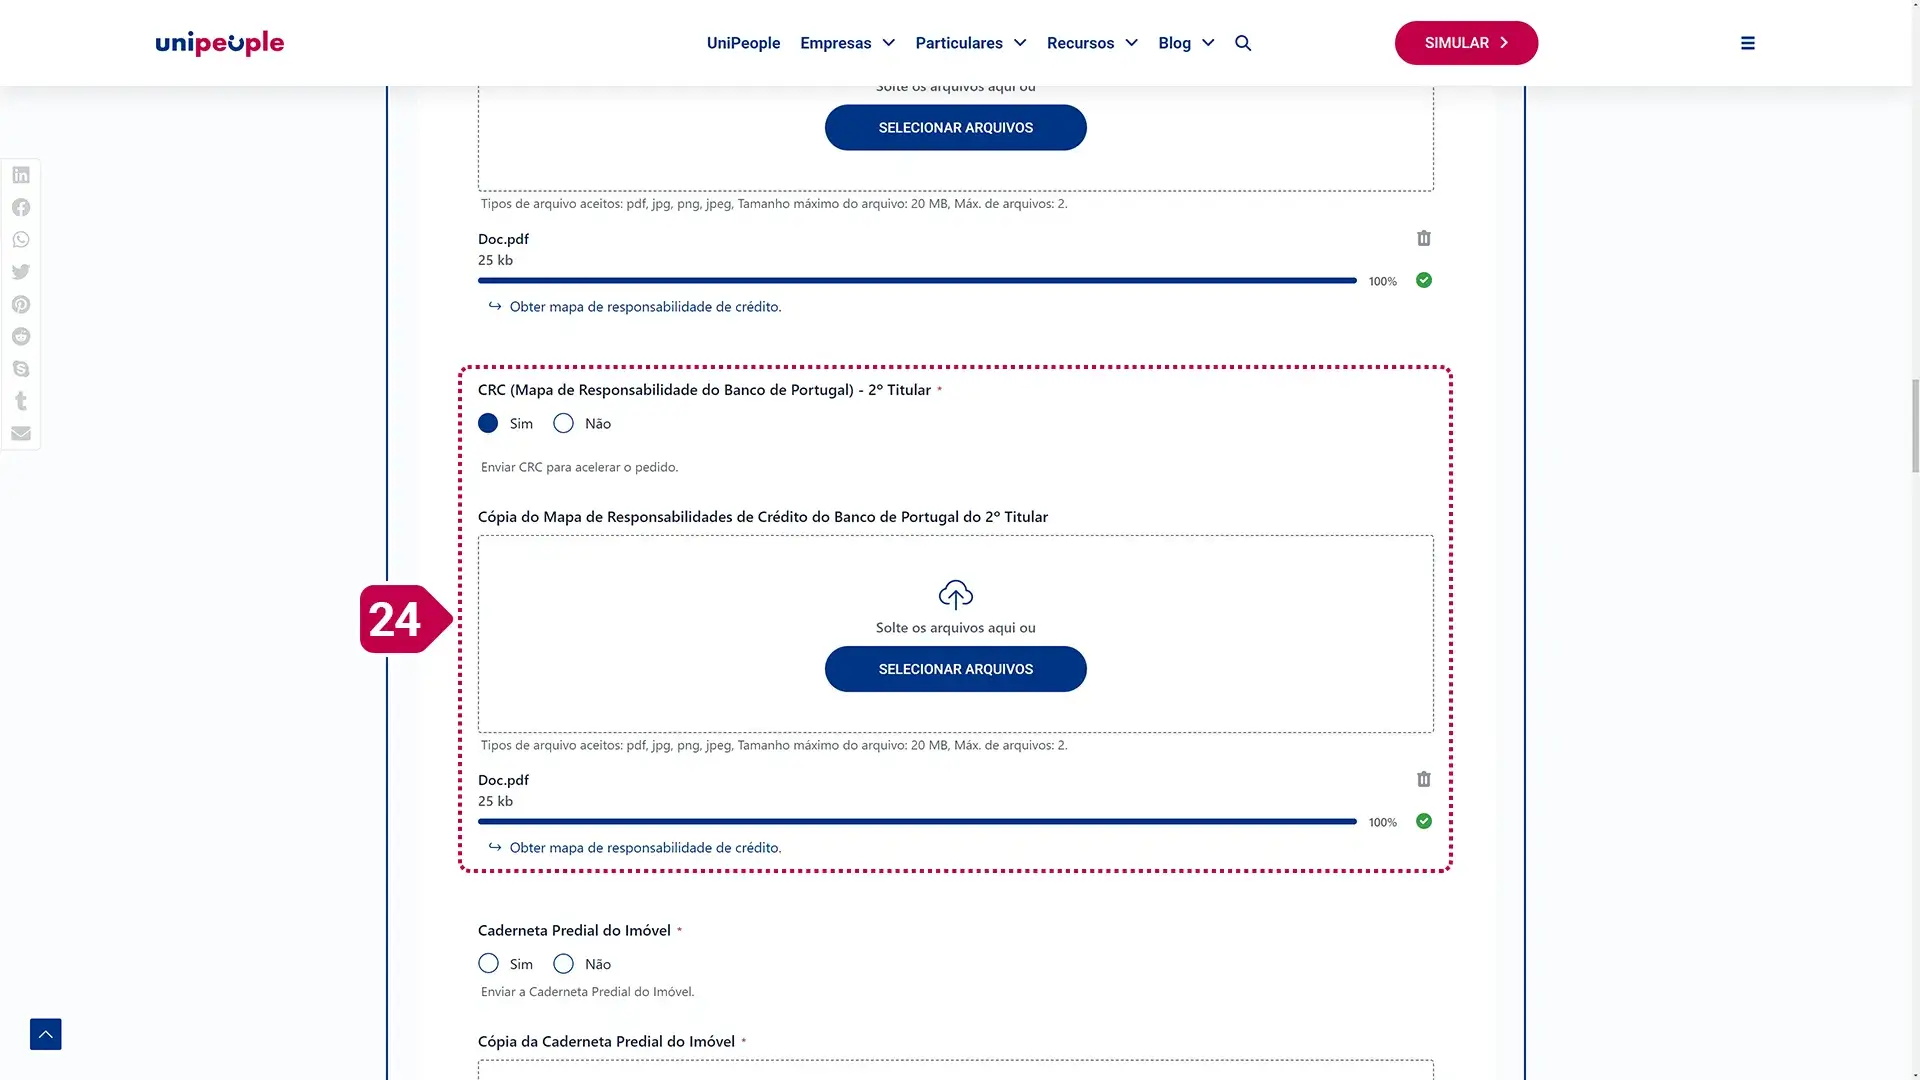Delete second titular Doc.pdf with trash icon
1920x1080 pixels.
(x=1423, y=779)
